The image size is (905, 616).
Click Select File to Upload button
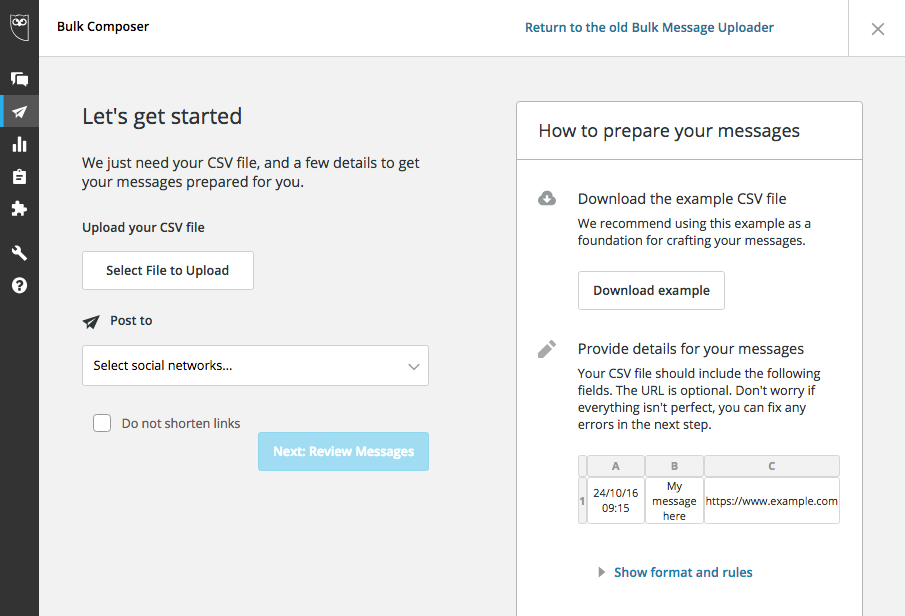point(168,270)
